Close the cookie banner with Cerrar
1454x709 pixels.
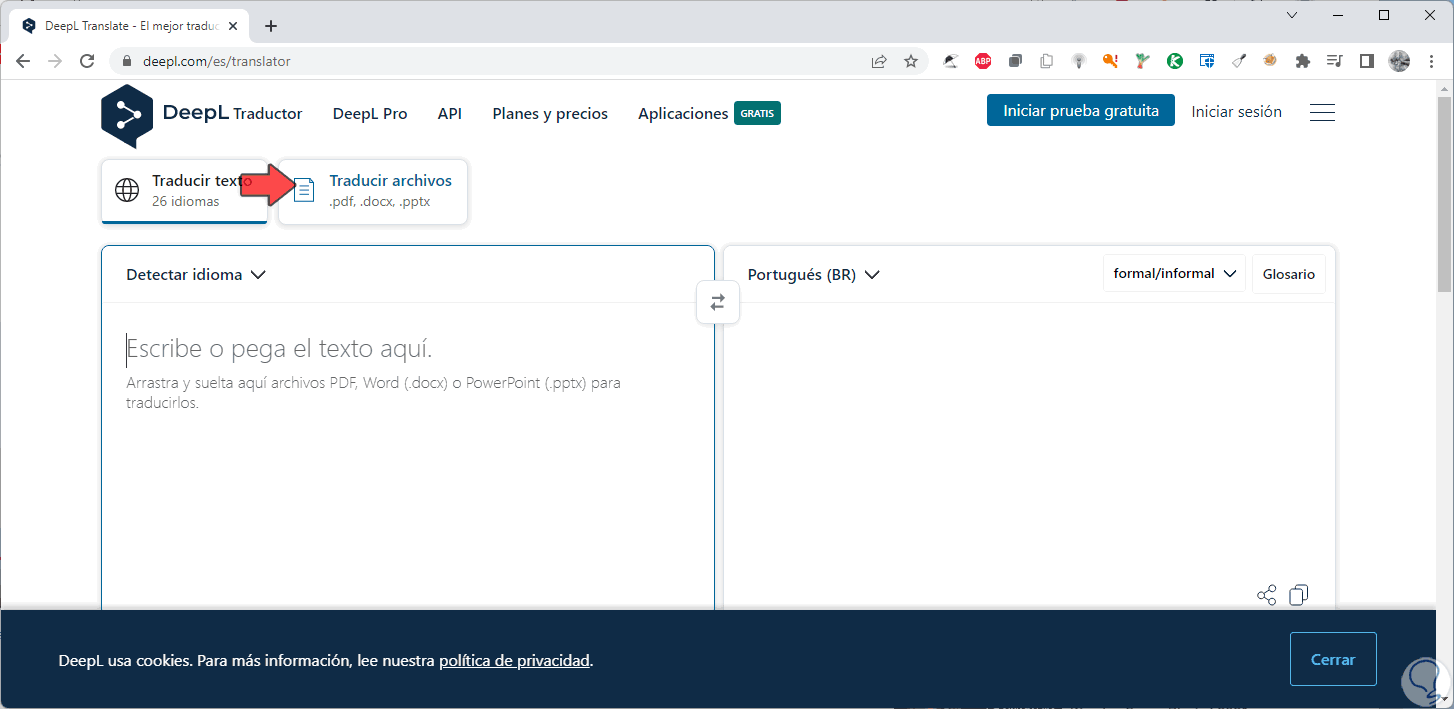point(1333,660)
